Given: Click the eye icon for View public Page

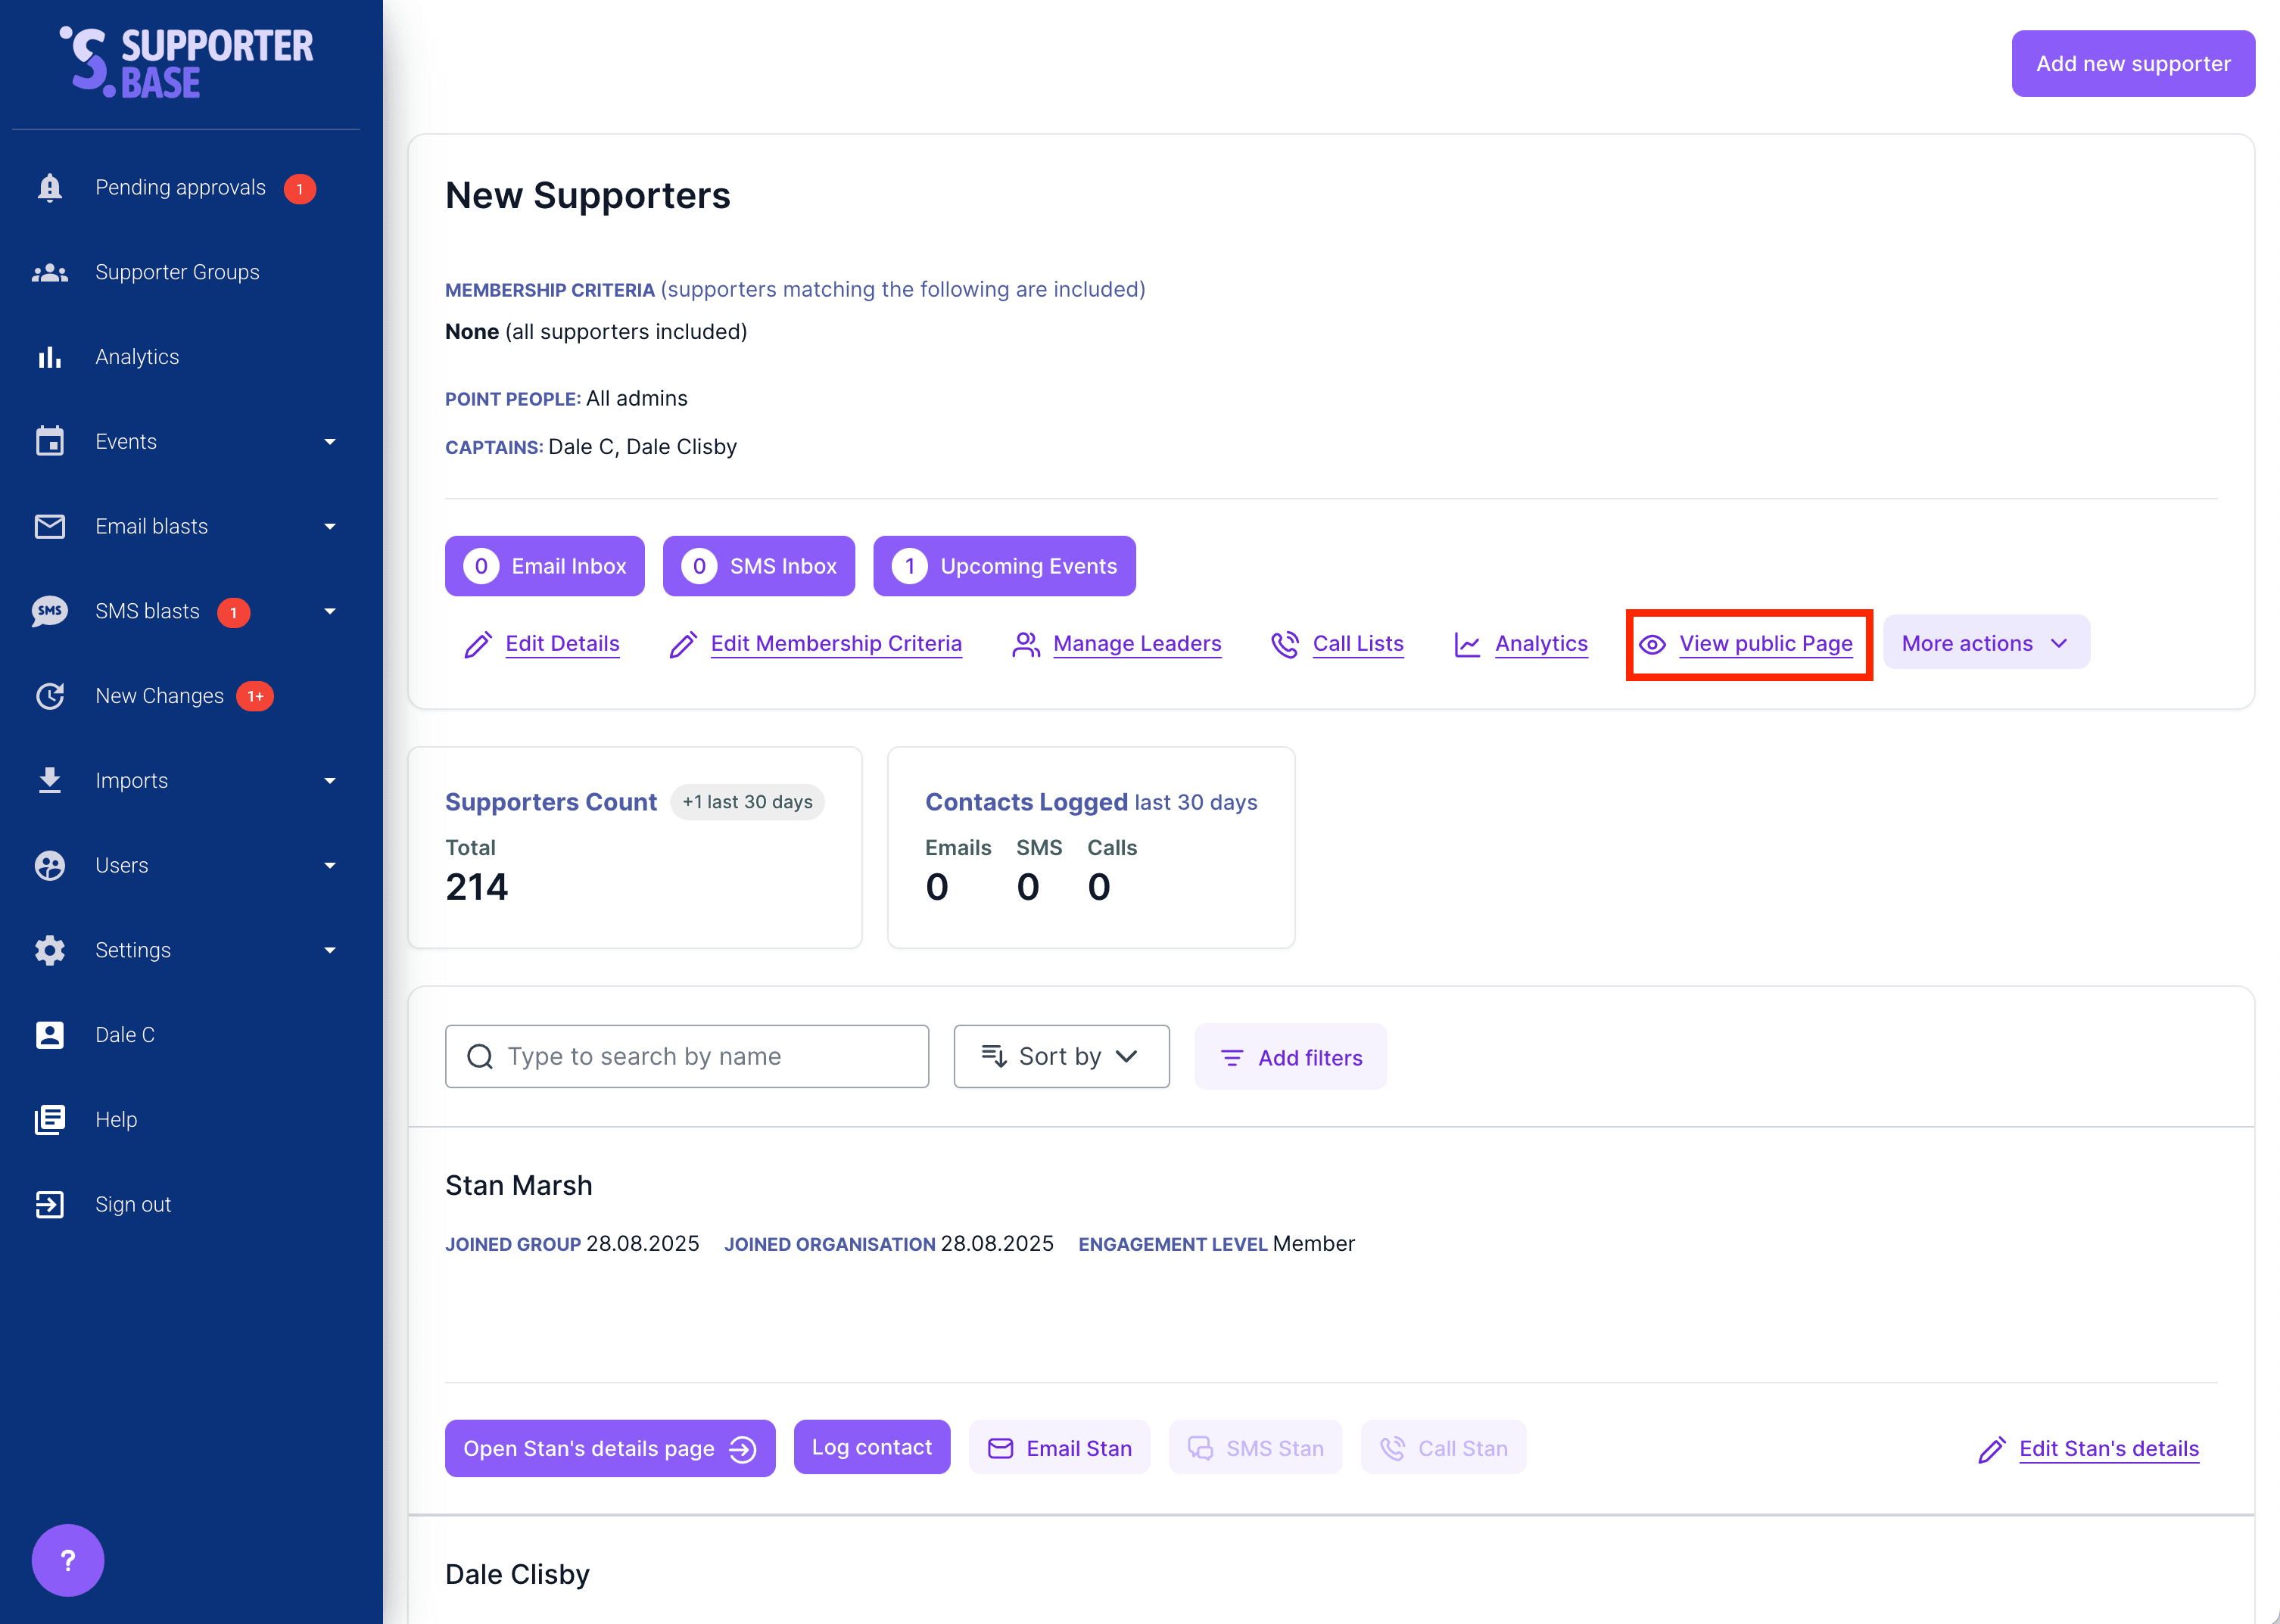Looking at the screenshot, I should click(x=1652, y=644).
